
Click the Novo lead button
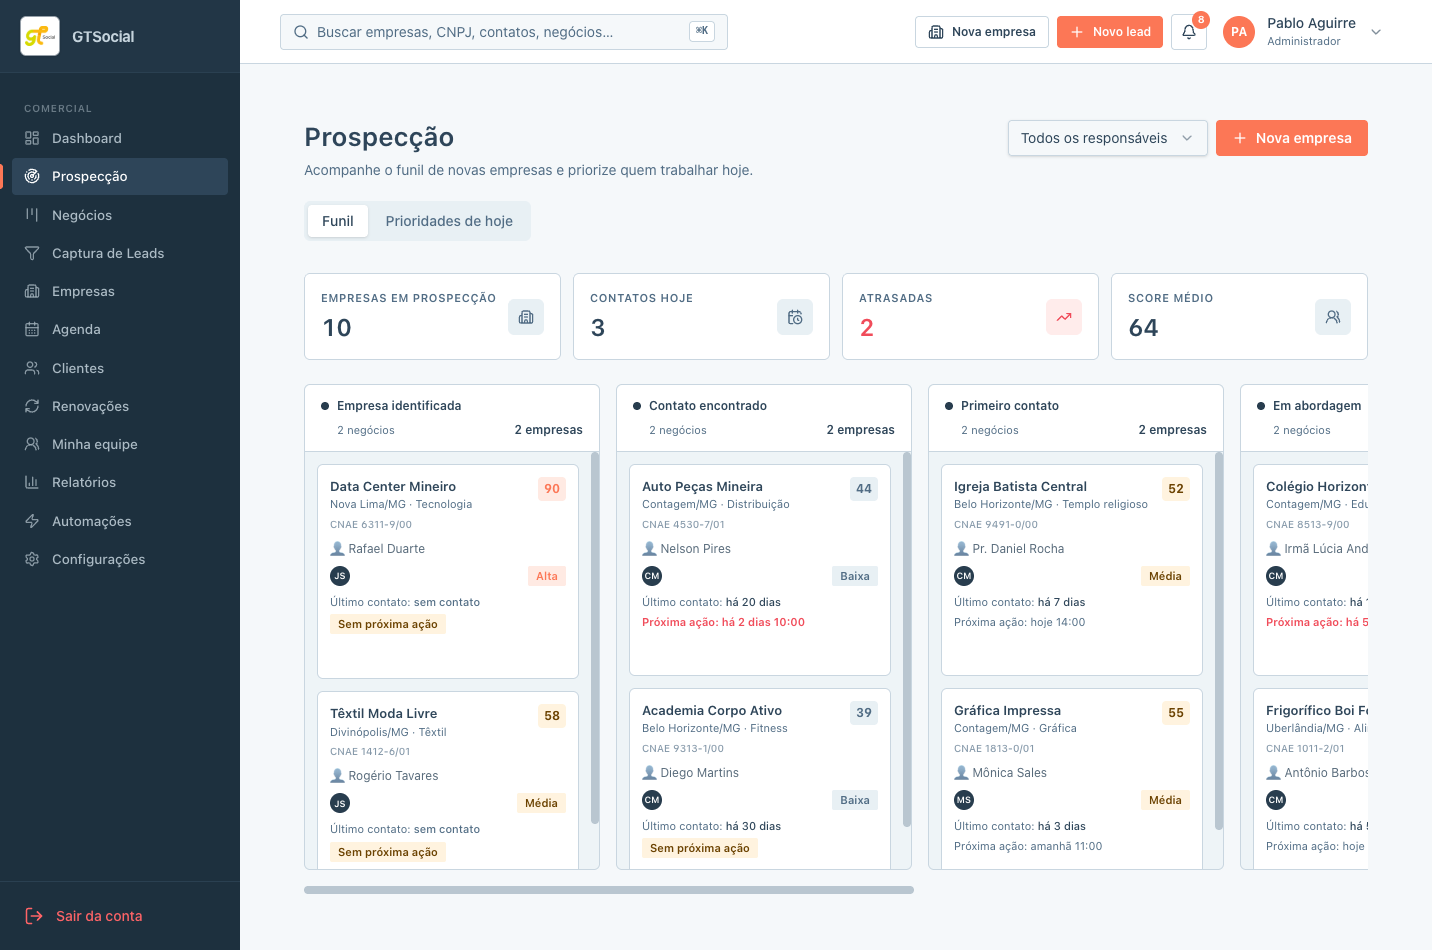[x=1110, y=32]
